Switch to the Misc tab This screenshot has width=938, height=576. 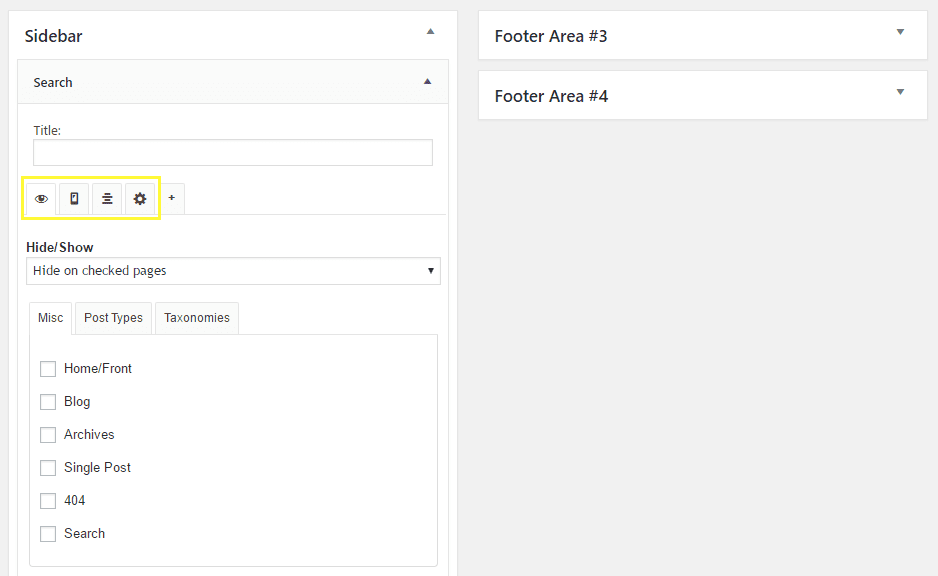click(49, 317)
